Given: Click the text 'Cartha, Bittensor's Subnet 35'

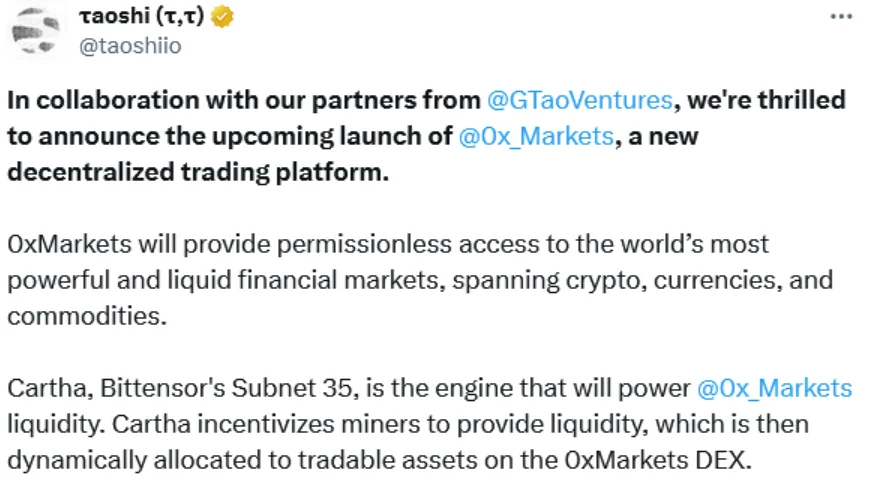Looking at the screenshot, I should point(182,388).
